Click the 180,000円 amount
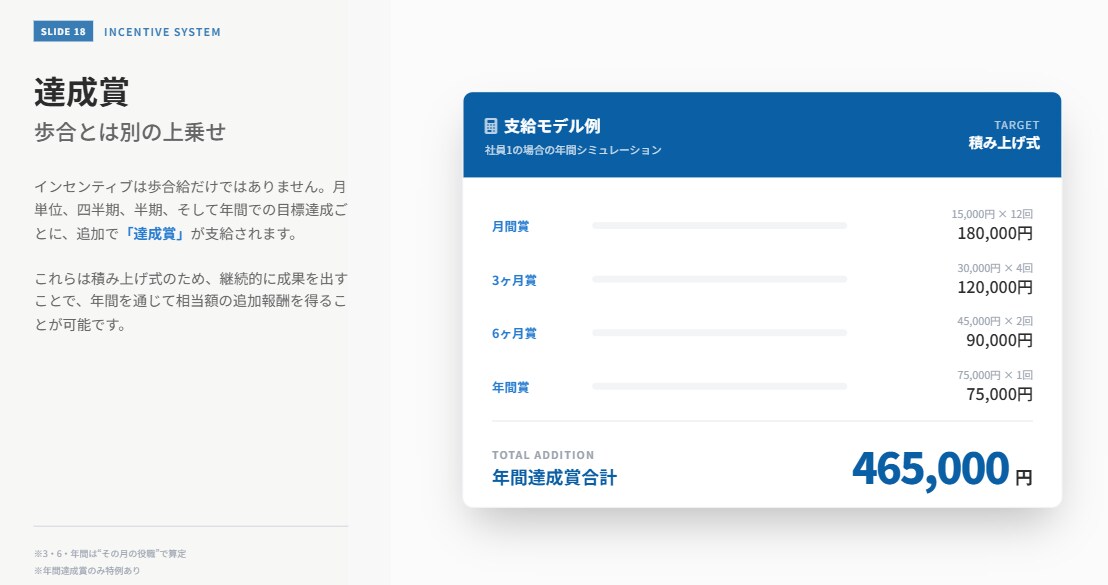The width and height of the screenshot is (1108, 585). click(995, 233)
